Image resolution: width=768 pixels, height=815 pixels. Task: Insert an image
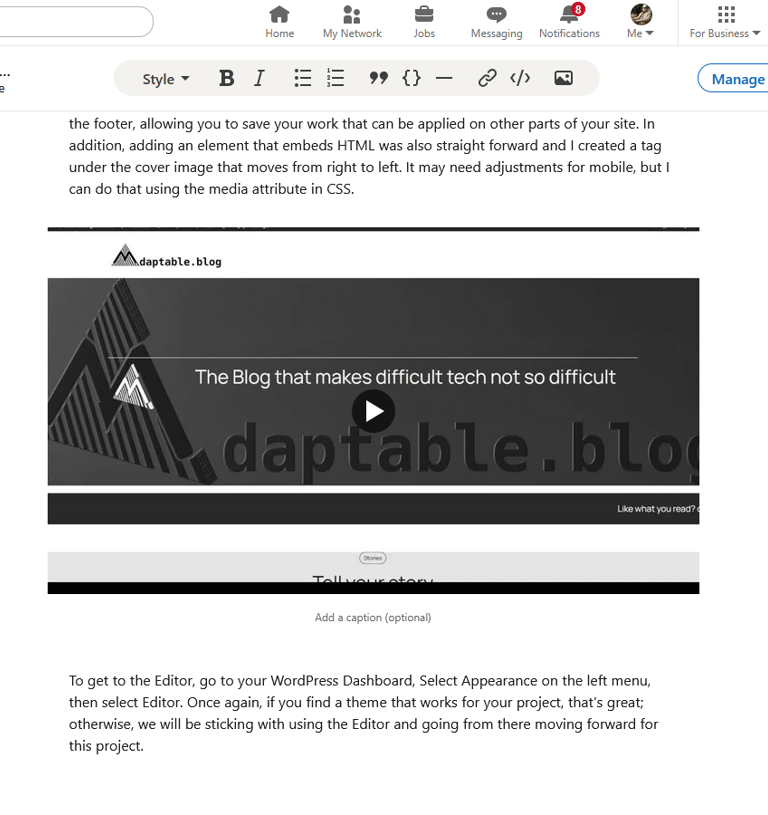(563, 78)
